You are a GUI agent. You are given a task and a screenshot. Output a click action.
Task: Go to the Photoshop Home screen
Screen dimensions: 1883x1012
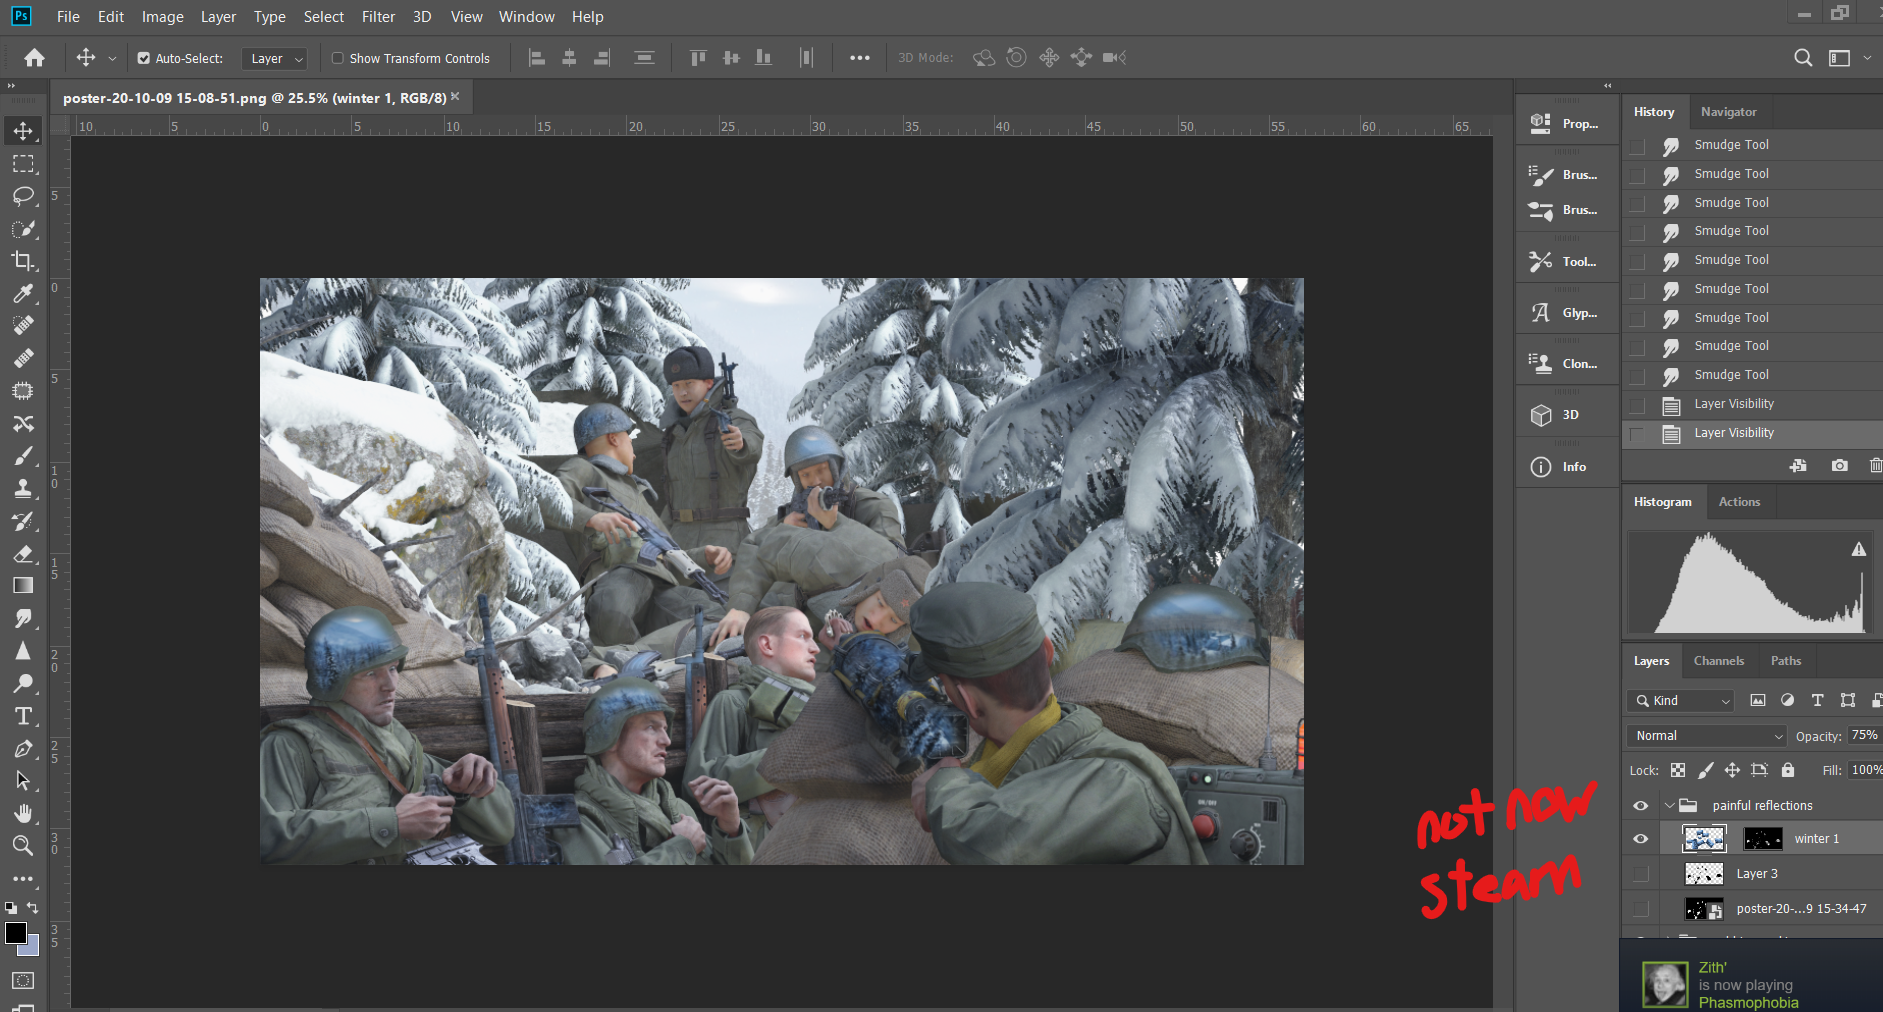(x=34, y=58)
